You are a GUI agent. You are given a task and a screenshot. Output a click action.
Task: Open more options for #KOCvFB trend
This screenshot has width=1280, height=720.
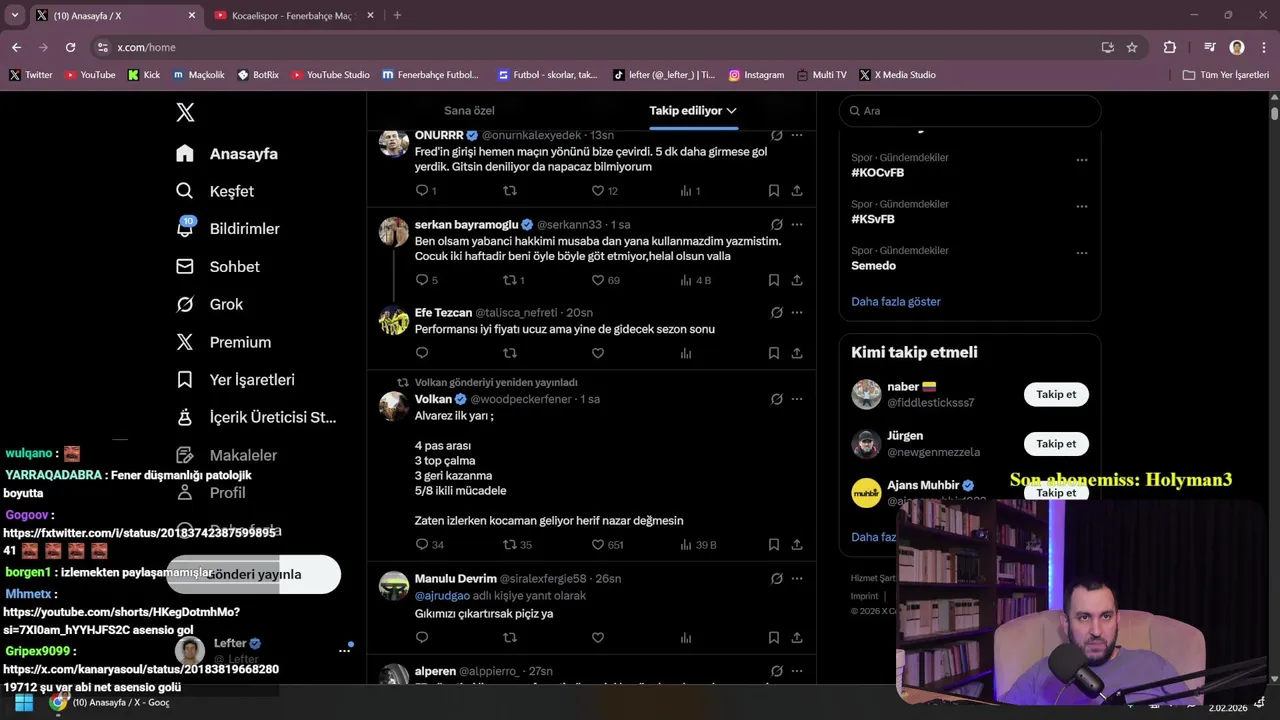1081,160
